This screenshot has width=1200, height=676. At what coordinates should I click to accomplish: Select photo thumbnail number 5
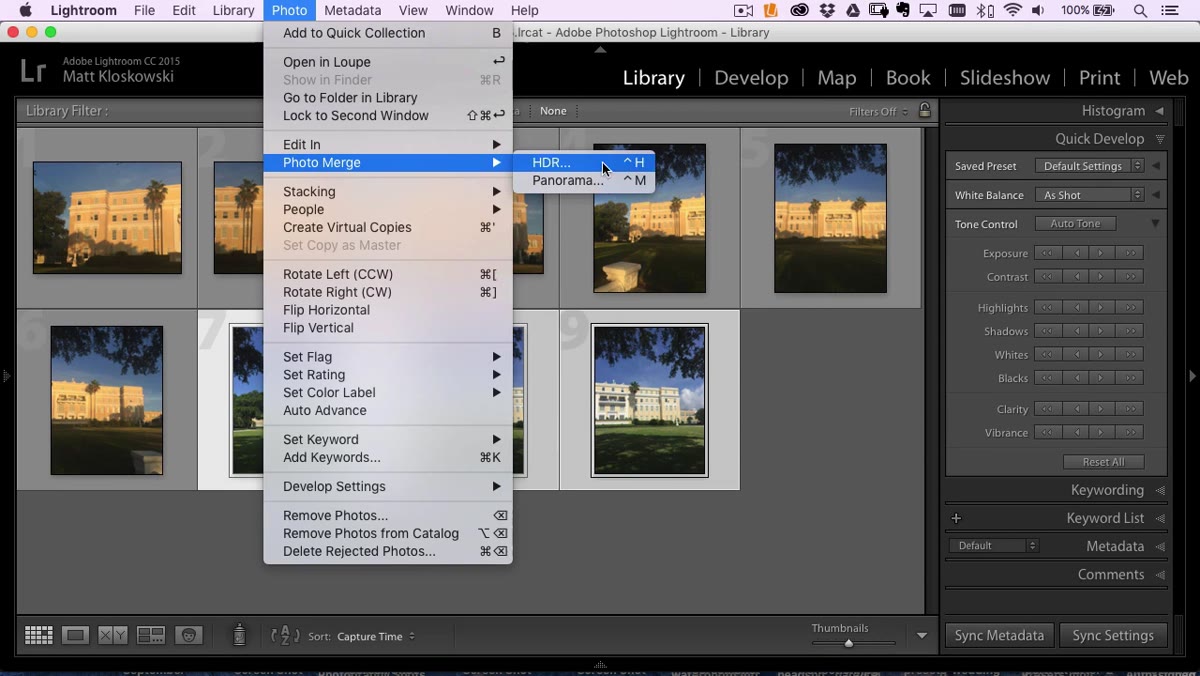click(x=830, y=218)
